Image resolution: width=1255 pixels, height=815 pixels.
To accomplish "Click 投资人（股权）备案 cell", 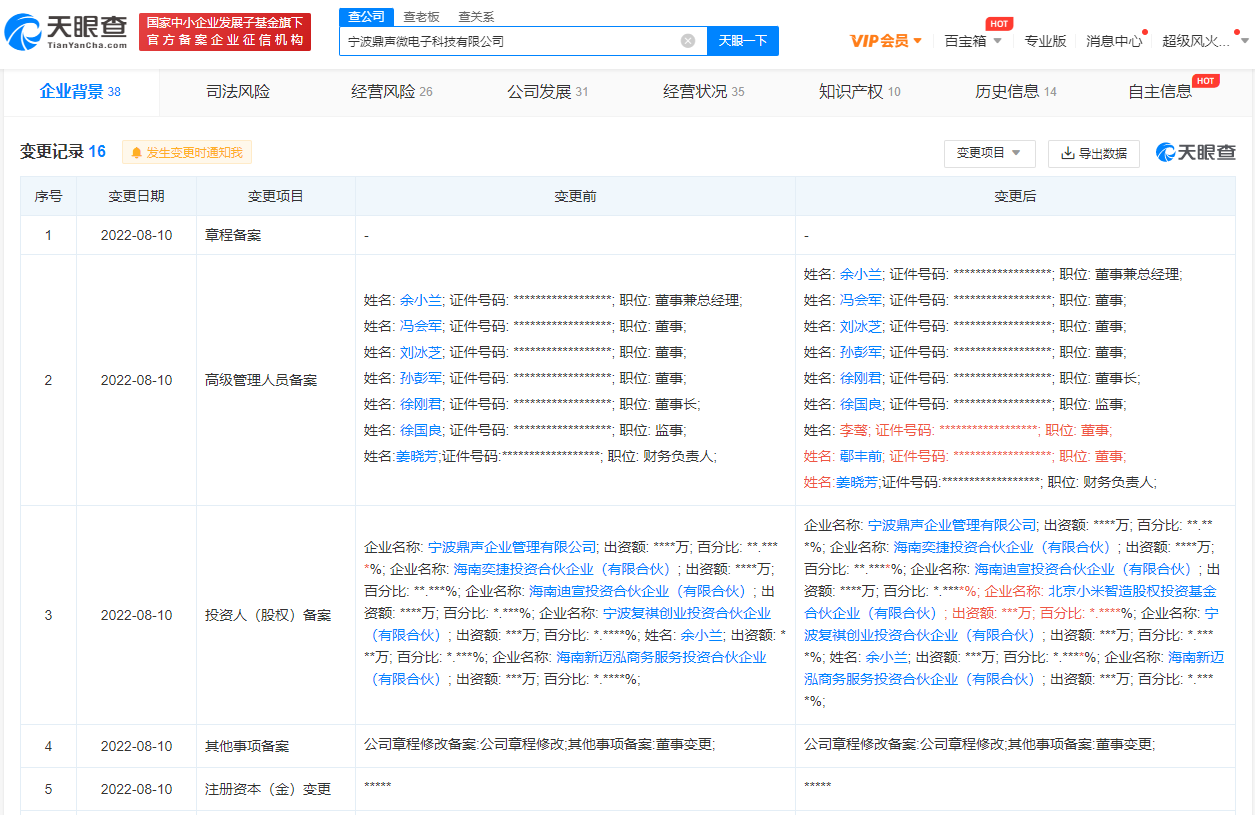I will [x=276, y=615].
